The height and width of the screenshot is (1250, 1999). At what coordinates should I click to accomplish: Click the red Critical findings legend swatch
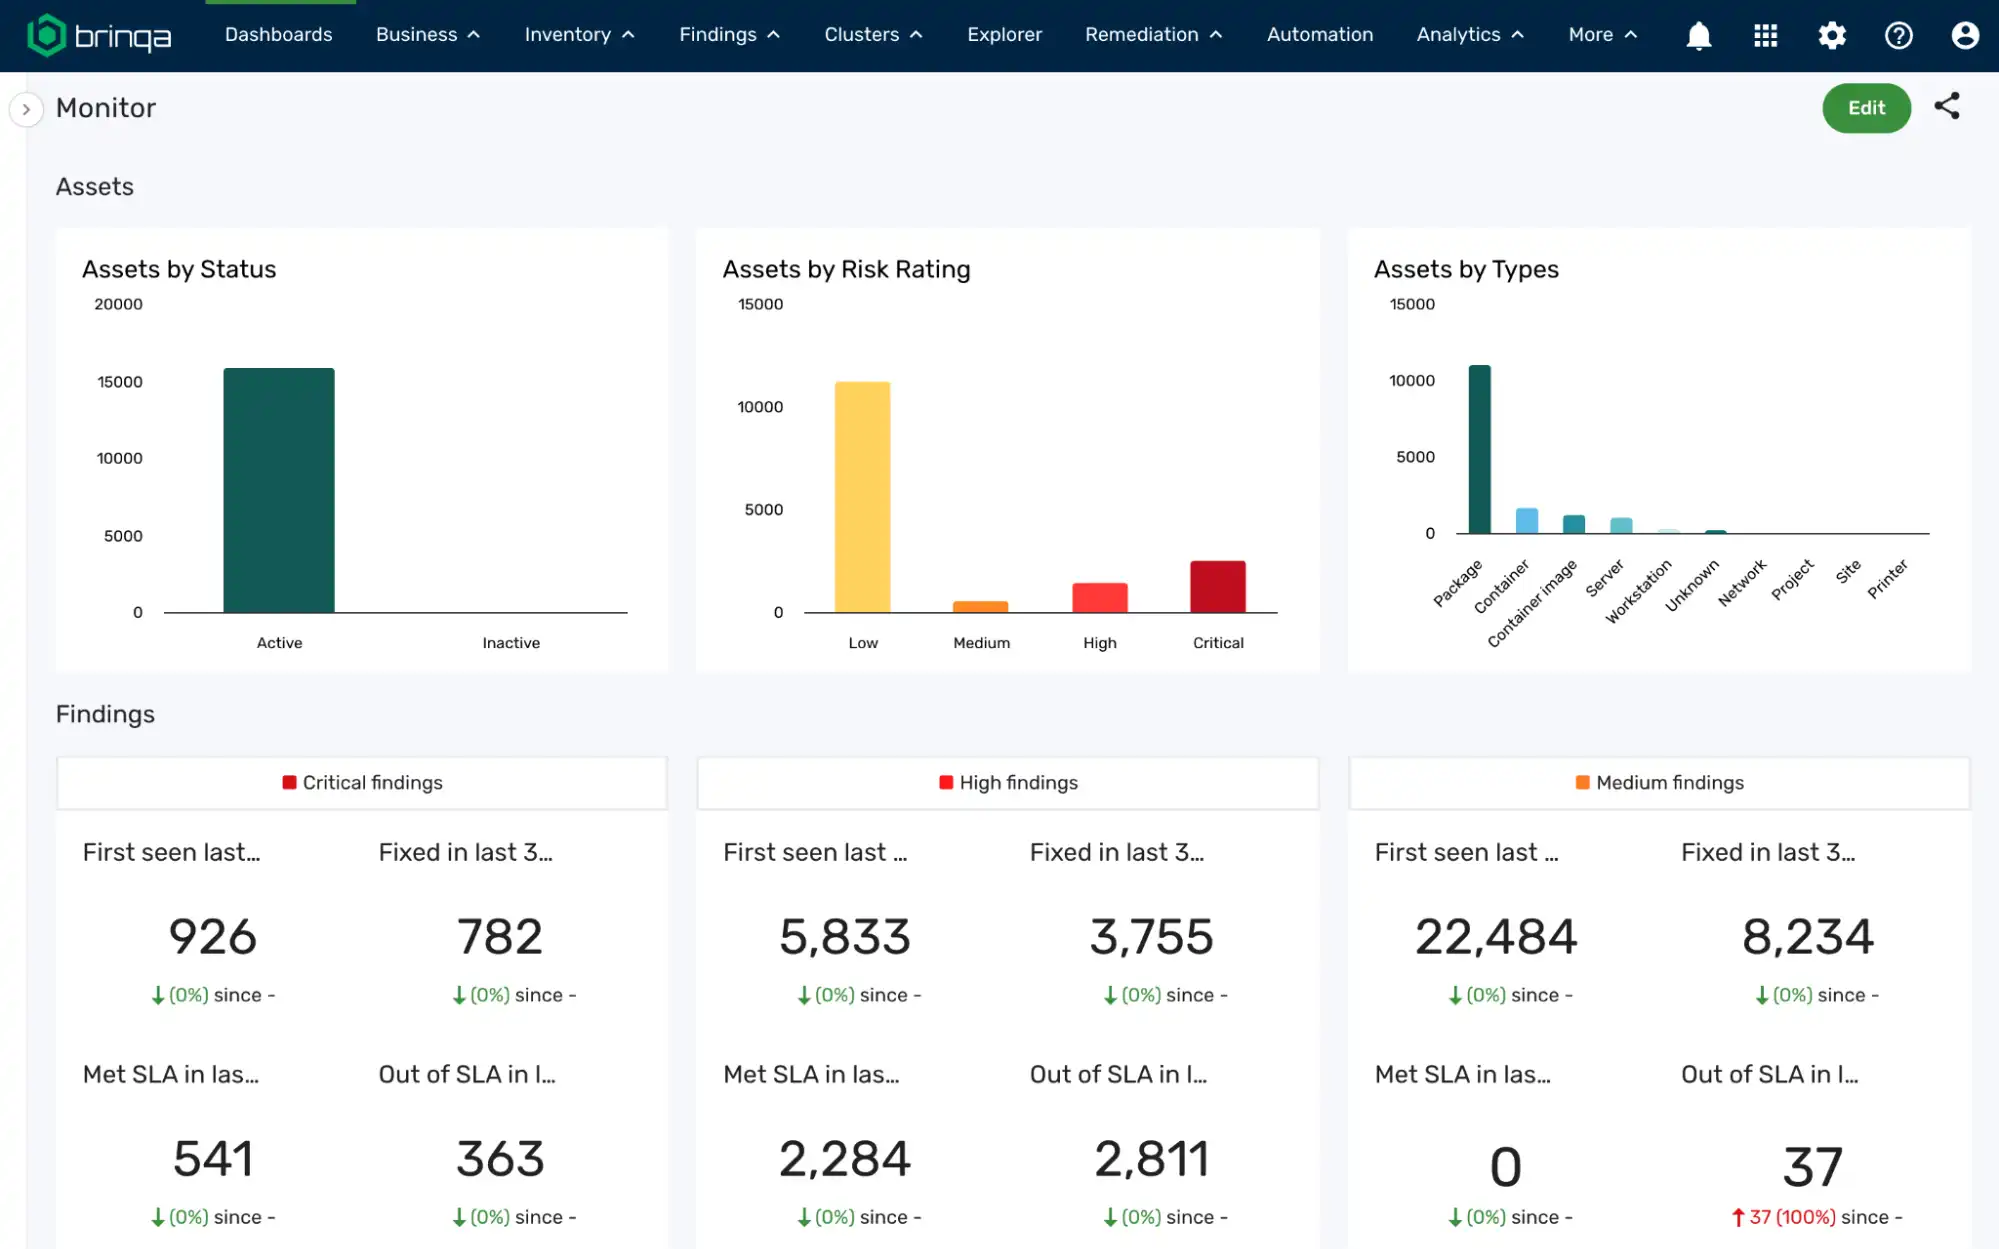click(x=289, y=782)
